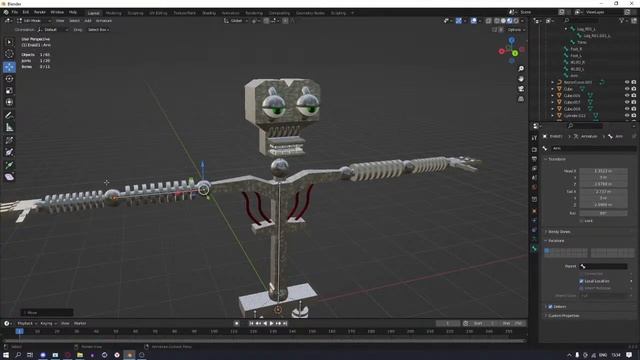Open the Armature menu in viewport header
The height and width of the screenshot is (360, 640).
(104, 20)
